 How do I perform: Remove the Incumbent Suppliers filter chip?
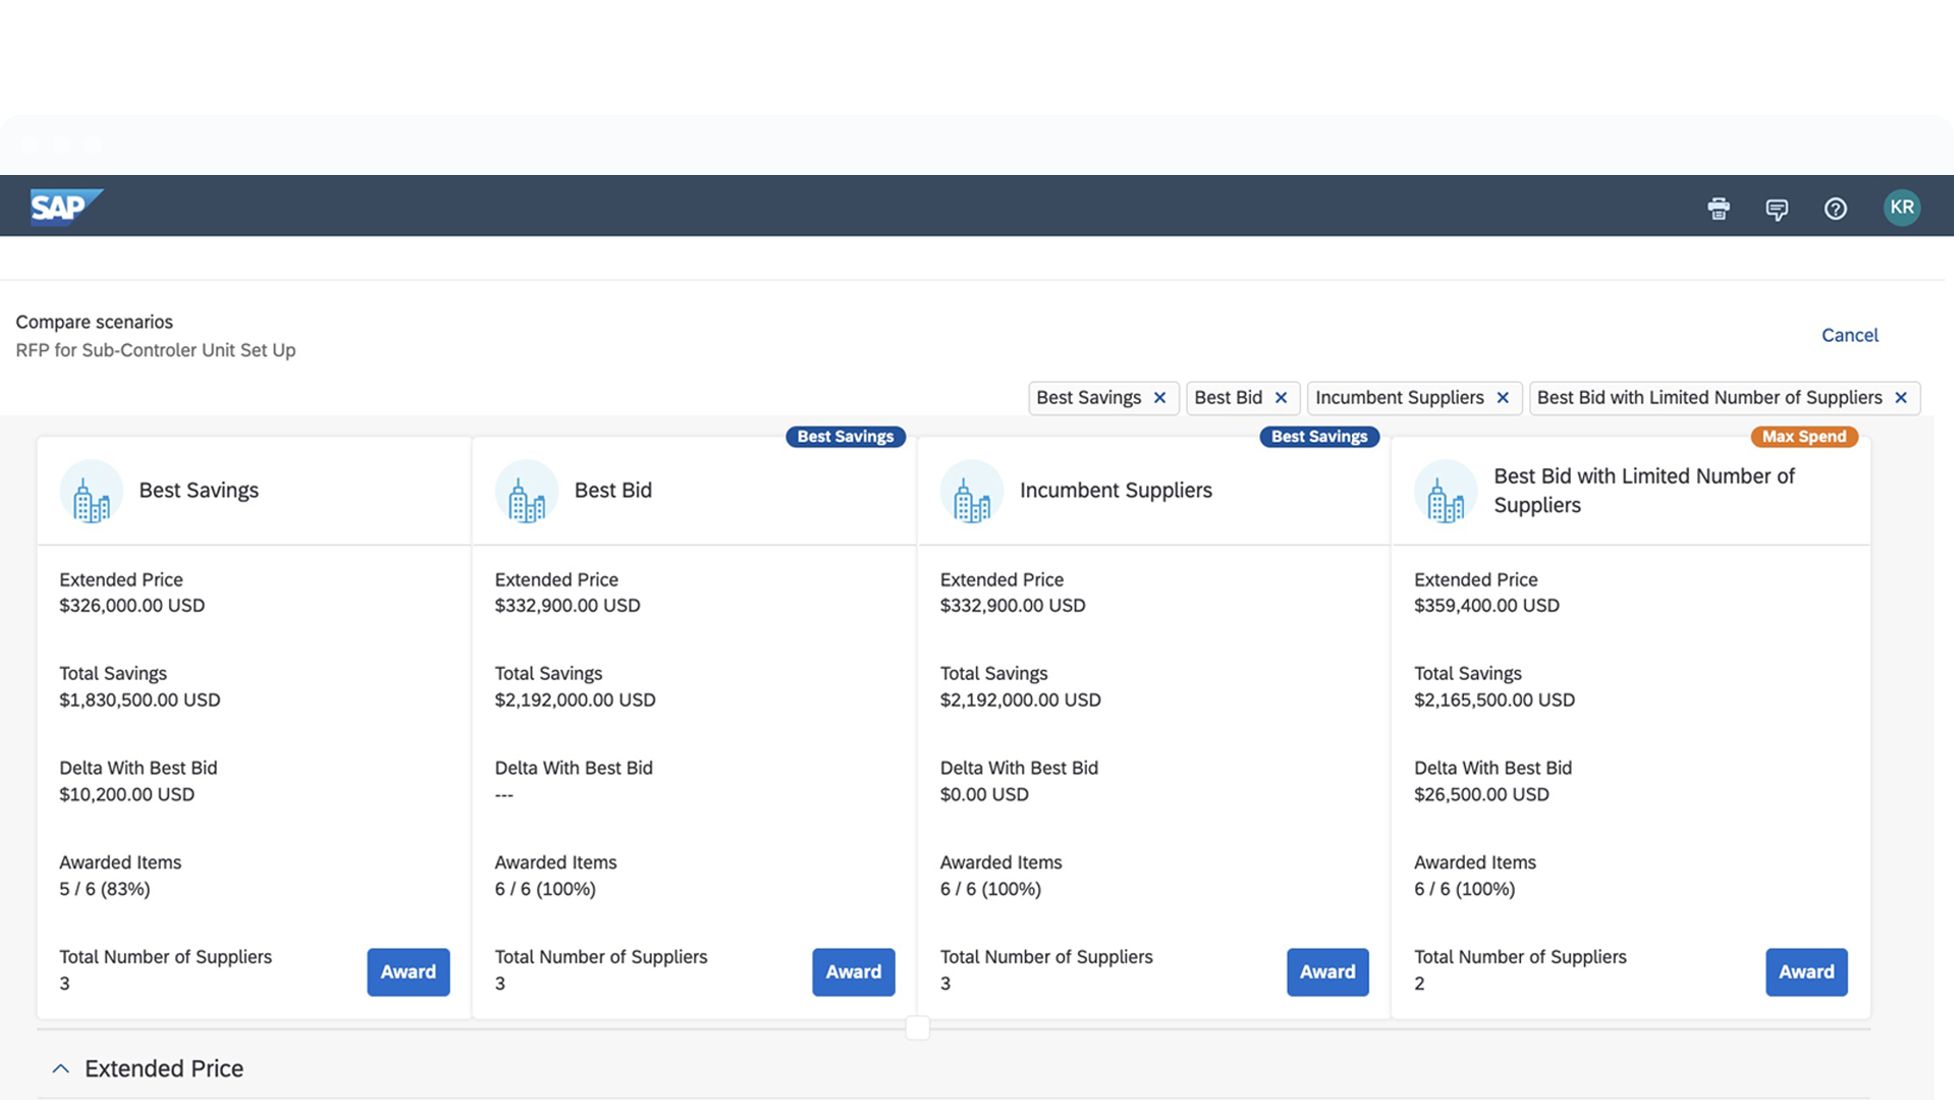click(x=1502, y=398)
